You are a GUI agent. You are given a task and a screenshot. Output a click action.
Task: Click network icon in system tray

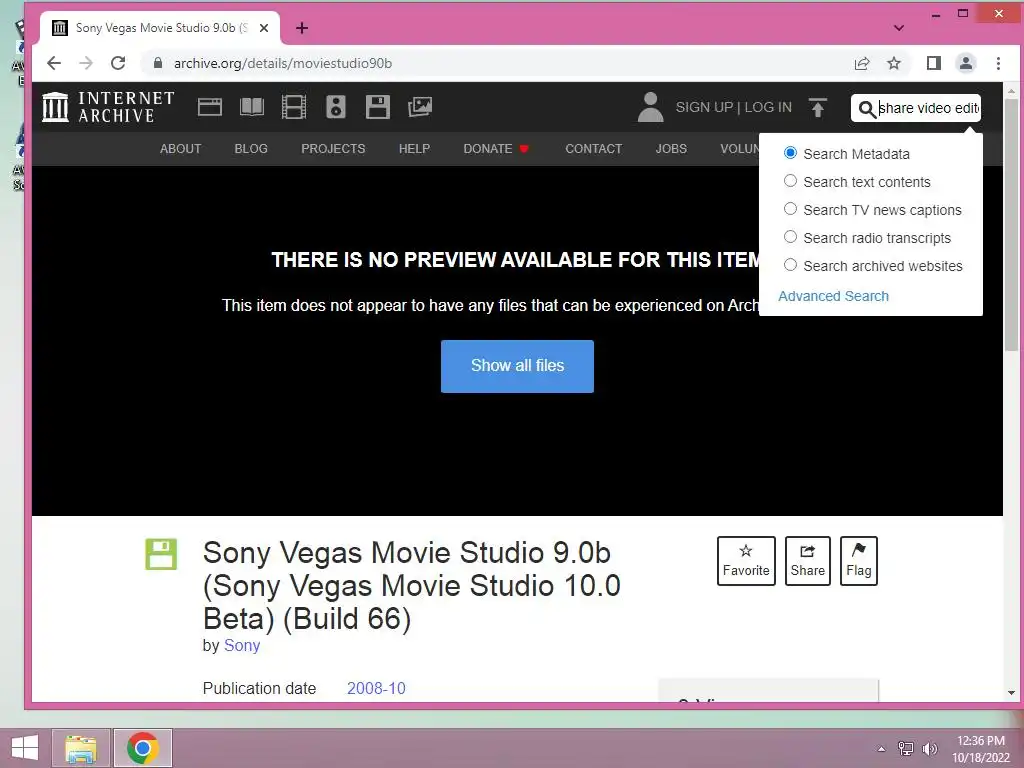pyautogui.click(x=906, y=749)
